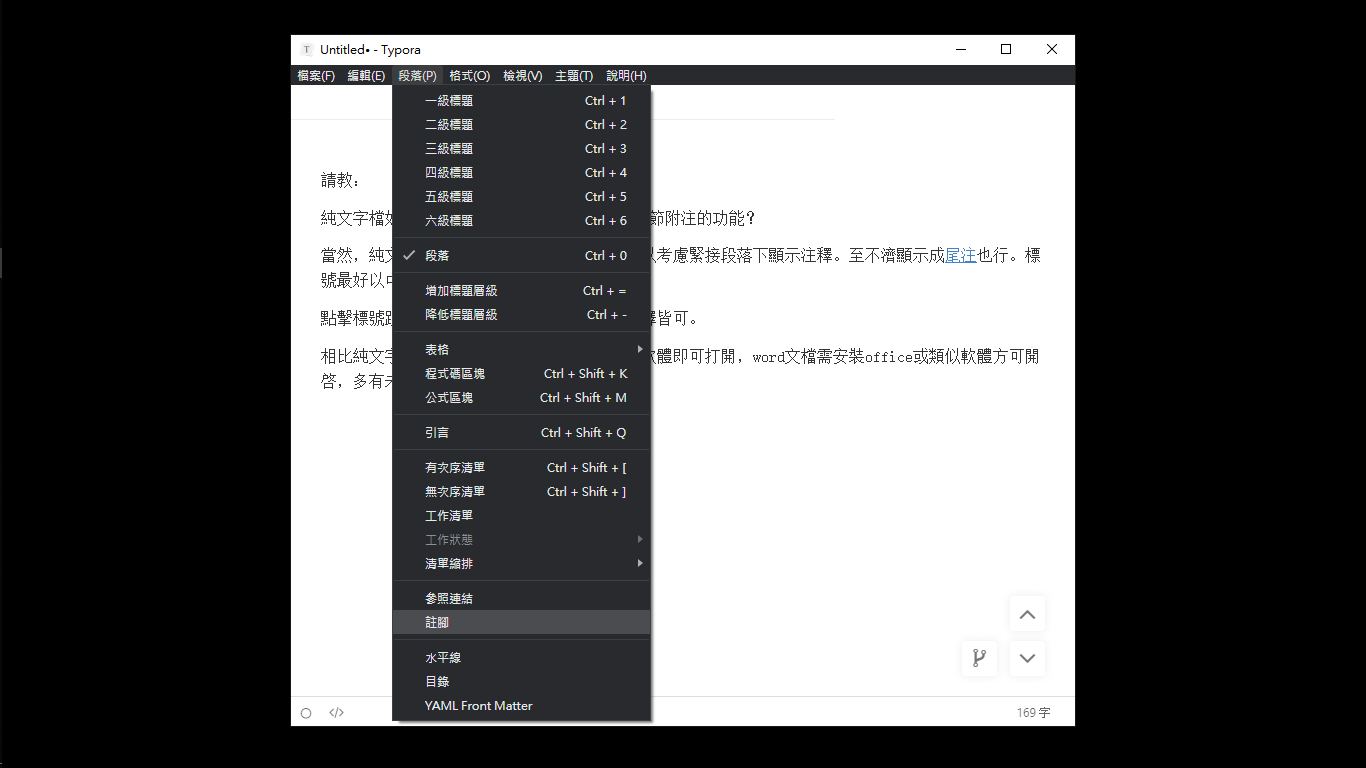This screenshot has width=1366, height=768.
Task: Click the 169 字 word count
Action: 1033,713
